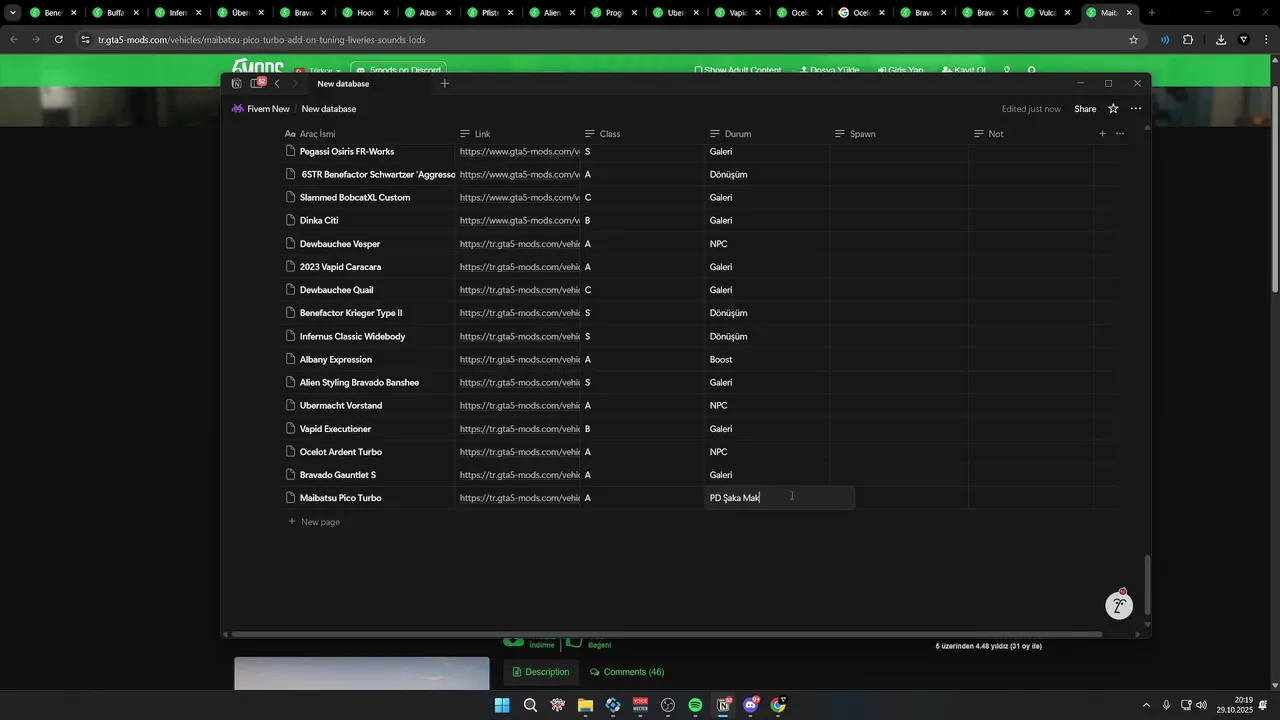
Task: Click page icon beside Maibatsu Pico Turbo
Action: coord(291,498)
